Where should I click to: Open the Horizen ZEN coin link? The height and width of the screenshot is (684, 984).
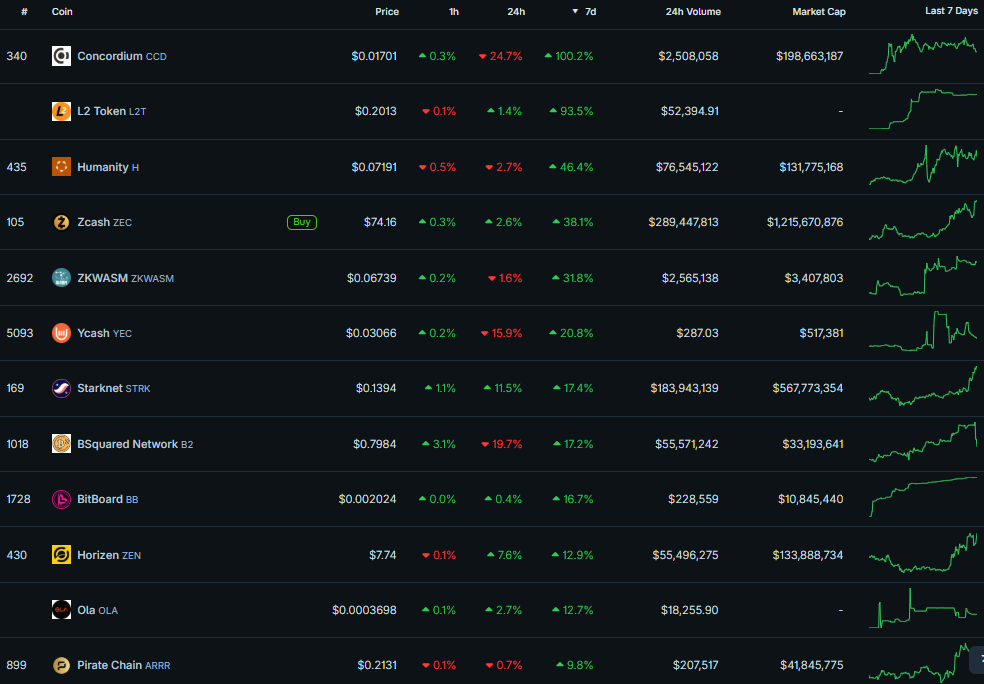pyautogui.click(x=108, y=555)
